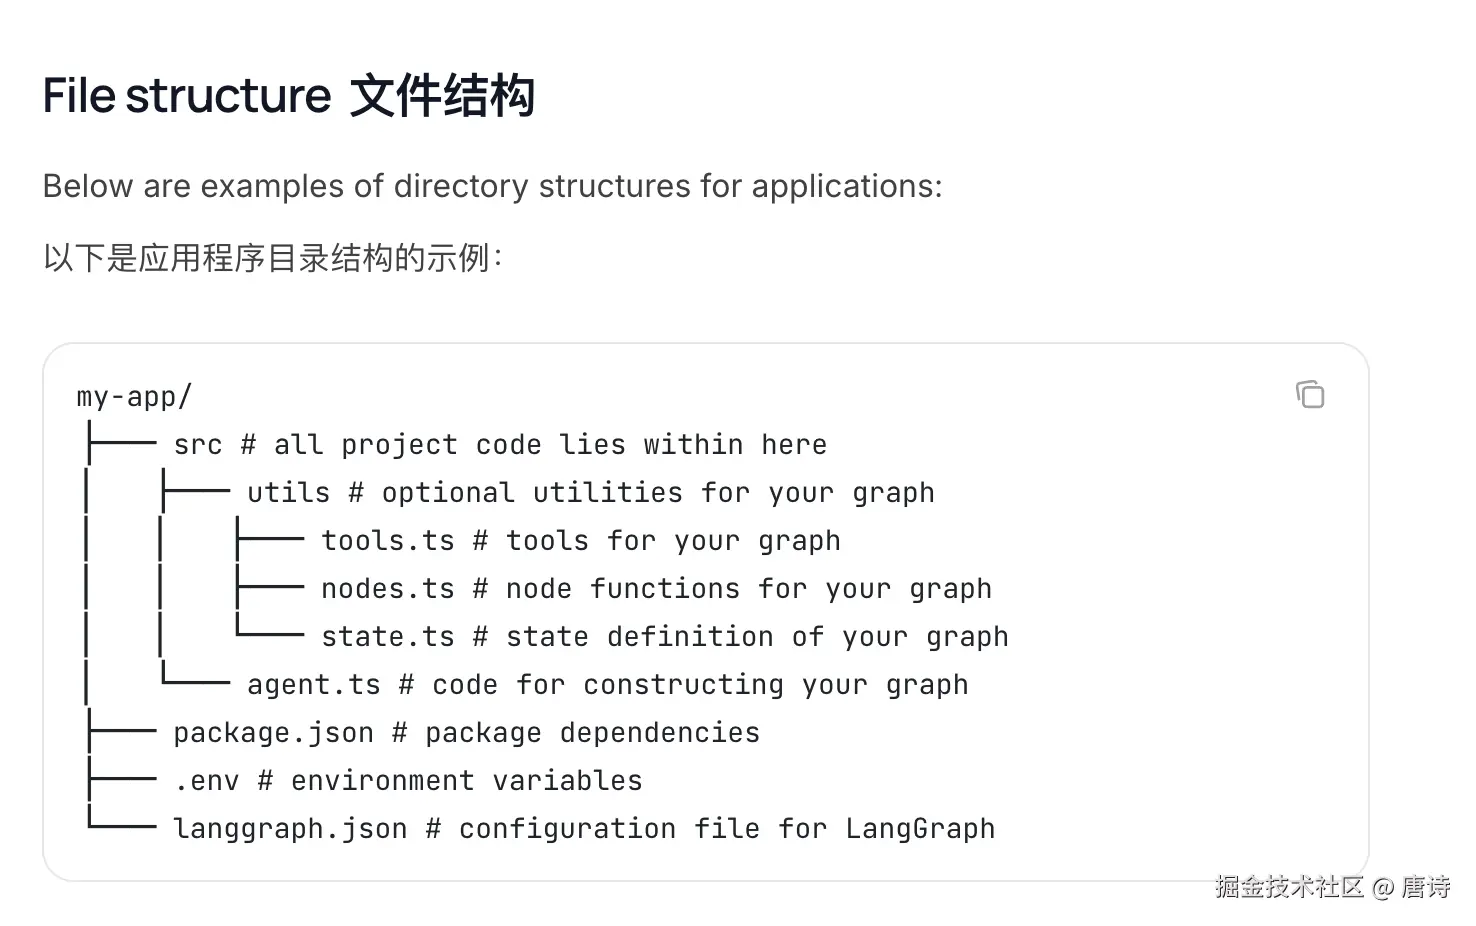Click the src folder entry
The width and height of the screenshot is (1476, 926).
click(198, 445)
